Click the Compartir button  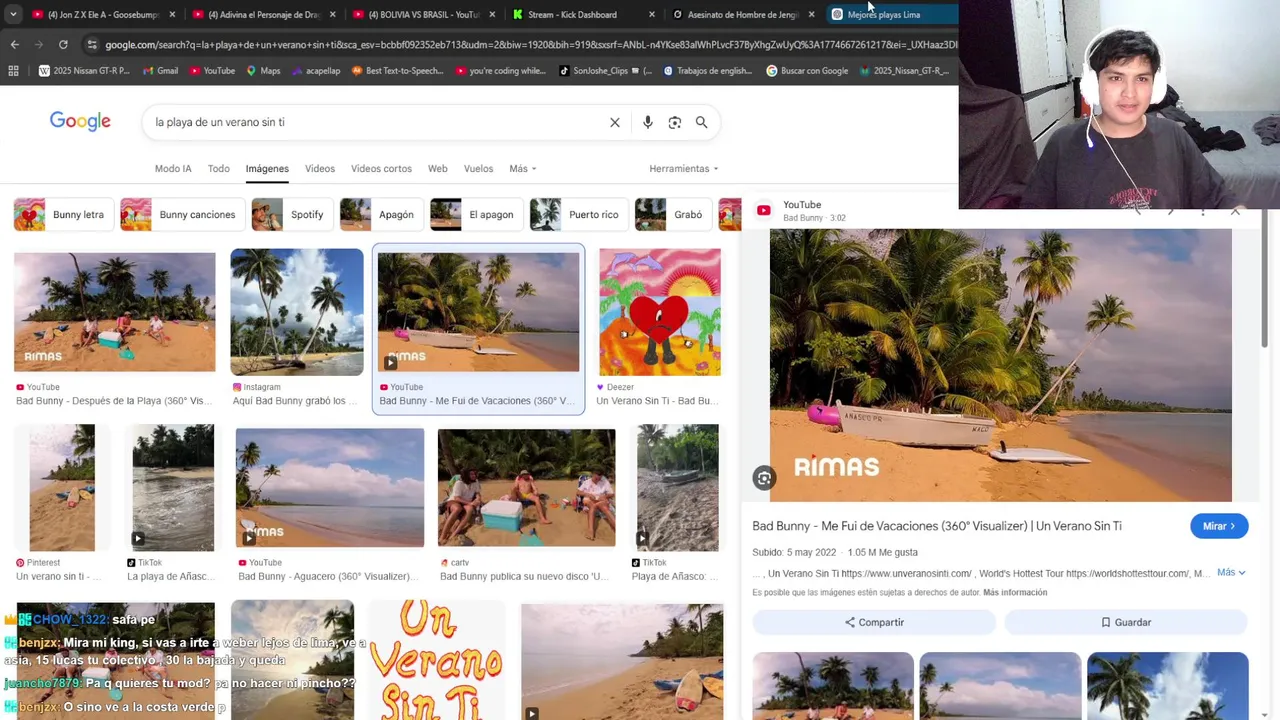click(x=874, y=622)
